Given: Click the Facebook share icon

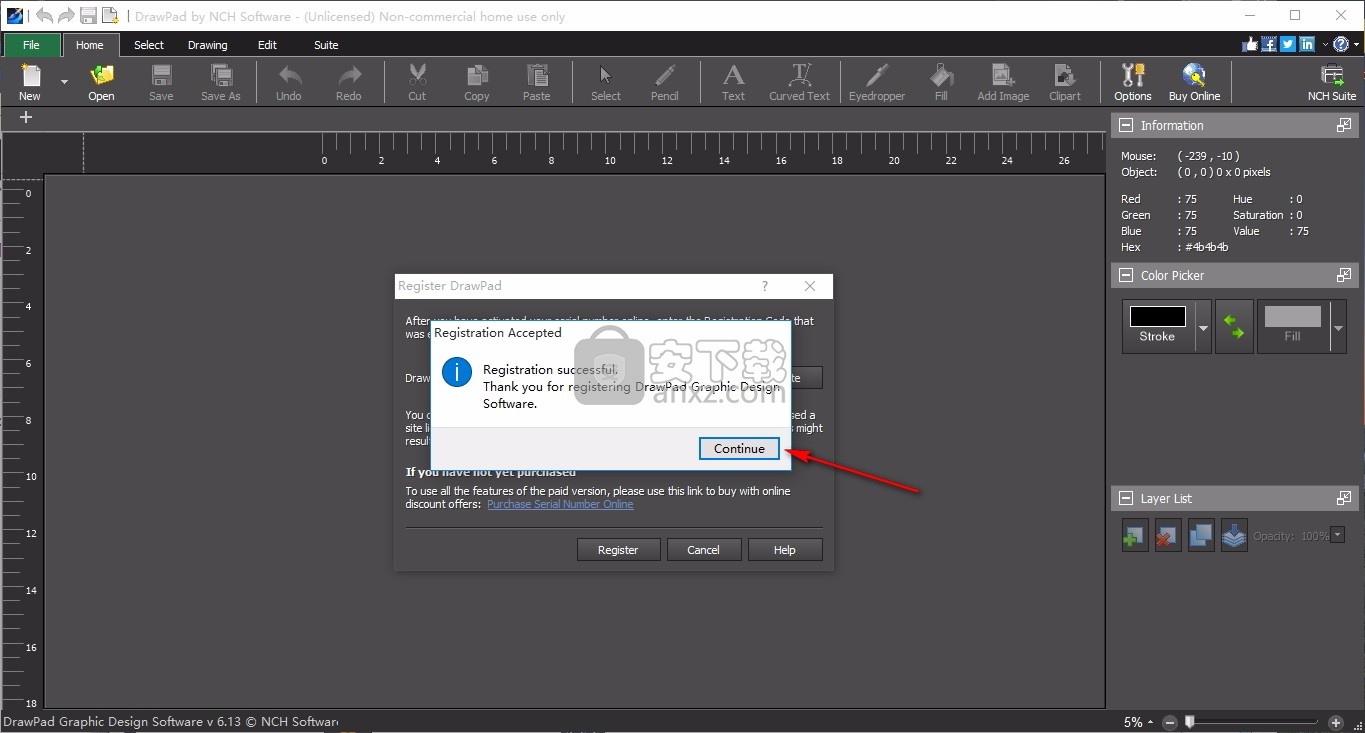Looking at the screenshot, I should click(x=1269, y=44).
